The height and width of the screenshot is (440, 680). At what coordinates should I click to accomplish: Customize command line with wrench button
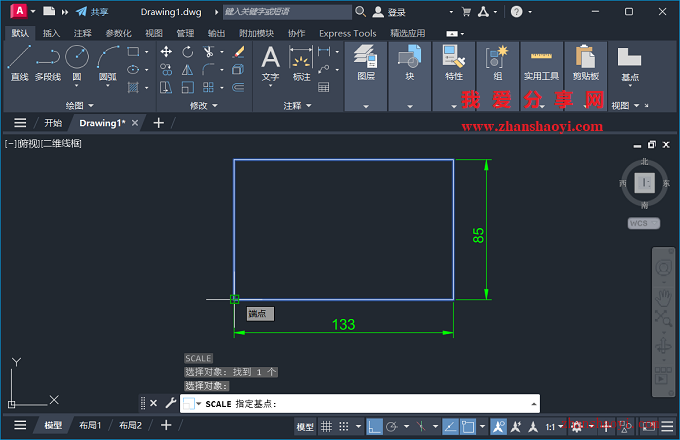coord(170,403)
